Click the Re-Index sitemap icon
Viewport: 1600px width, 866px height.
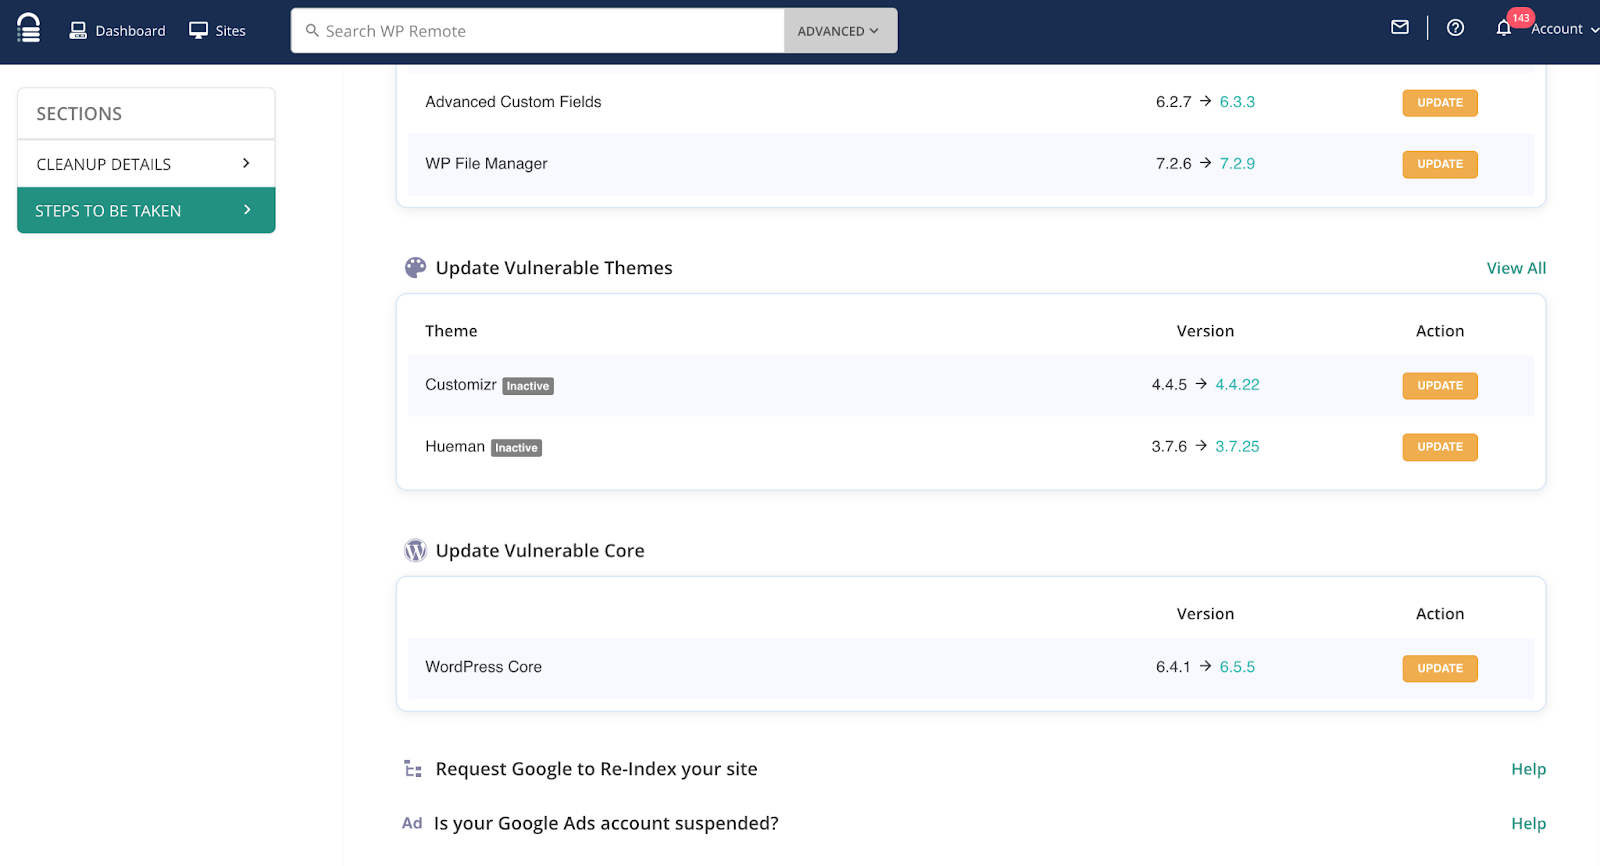click(413, 769)
